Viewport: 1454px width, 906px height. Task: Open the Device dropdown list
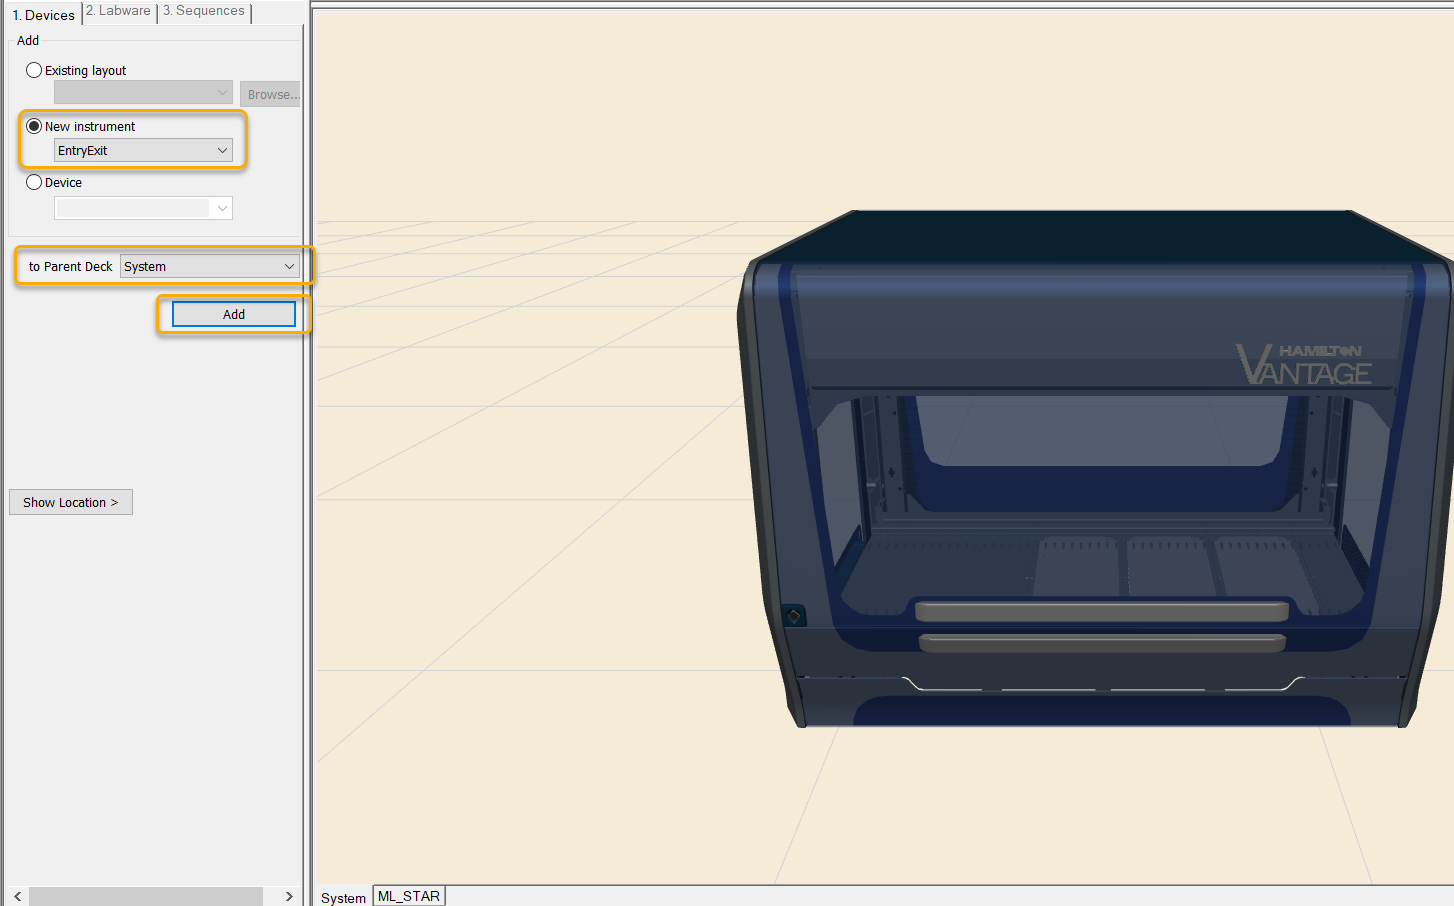pos(143,208)
